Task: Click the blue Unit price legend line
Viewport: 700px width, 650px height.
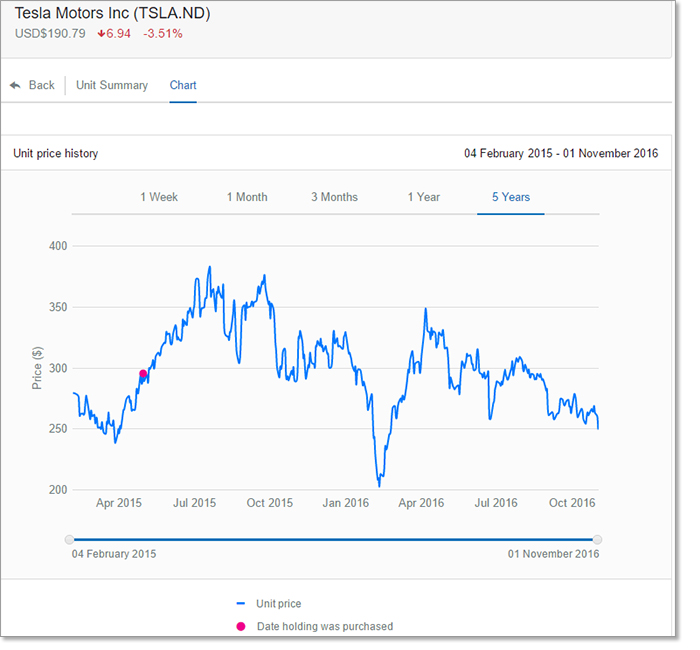Action: pos(241,604)
